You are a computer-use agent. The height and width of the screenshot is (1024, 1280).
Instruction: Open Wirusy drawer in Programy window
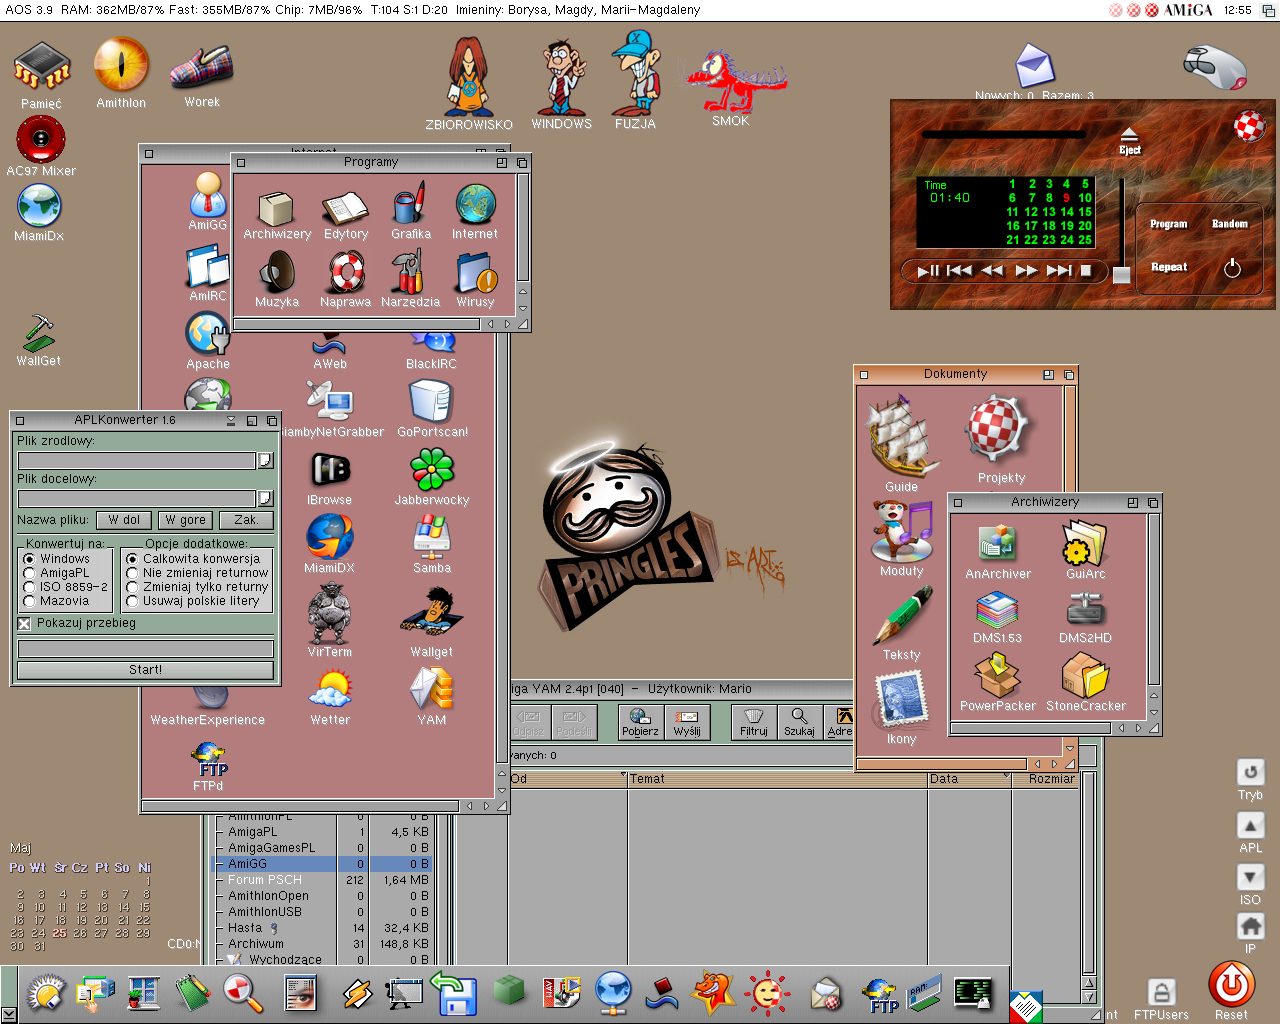click(x=476, y=272)
